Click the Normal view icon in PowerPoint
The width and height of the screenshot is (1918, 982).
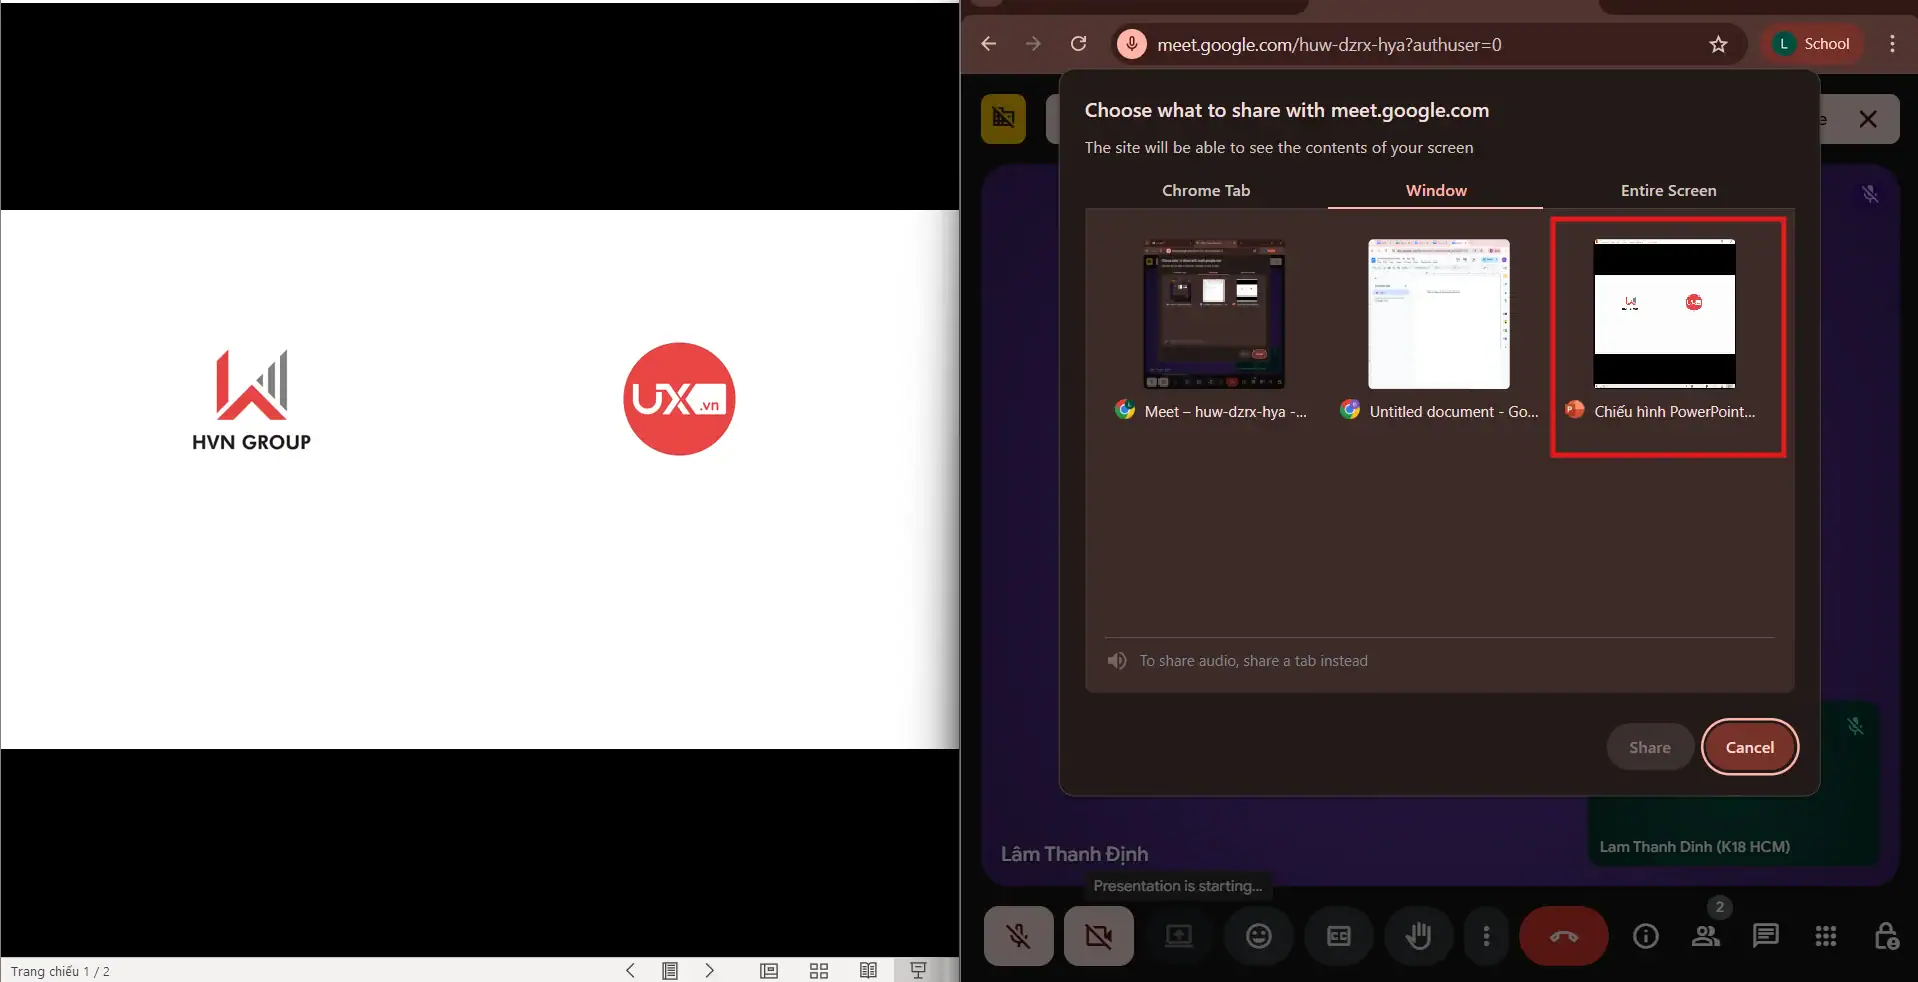(768, 970)
